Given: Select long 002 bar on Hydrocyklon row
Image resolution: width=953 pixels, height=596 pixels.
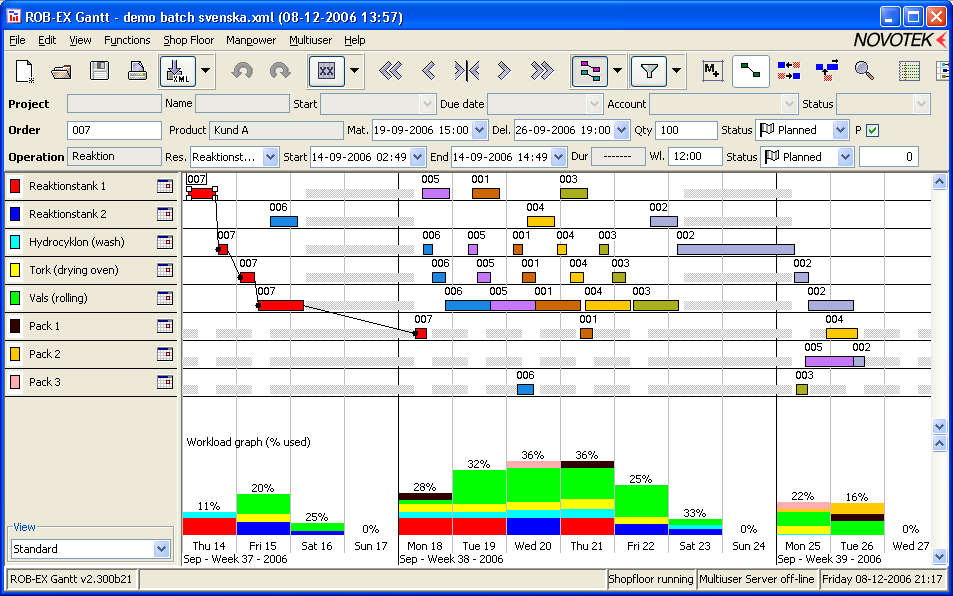Looking at the screenshot, I should (735, 249).
